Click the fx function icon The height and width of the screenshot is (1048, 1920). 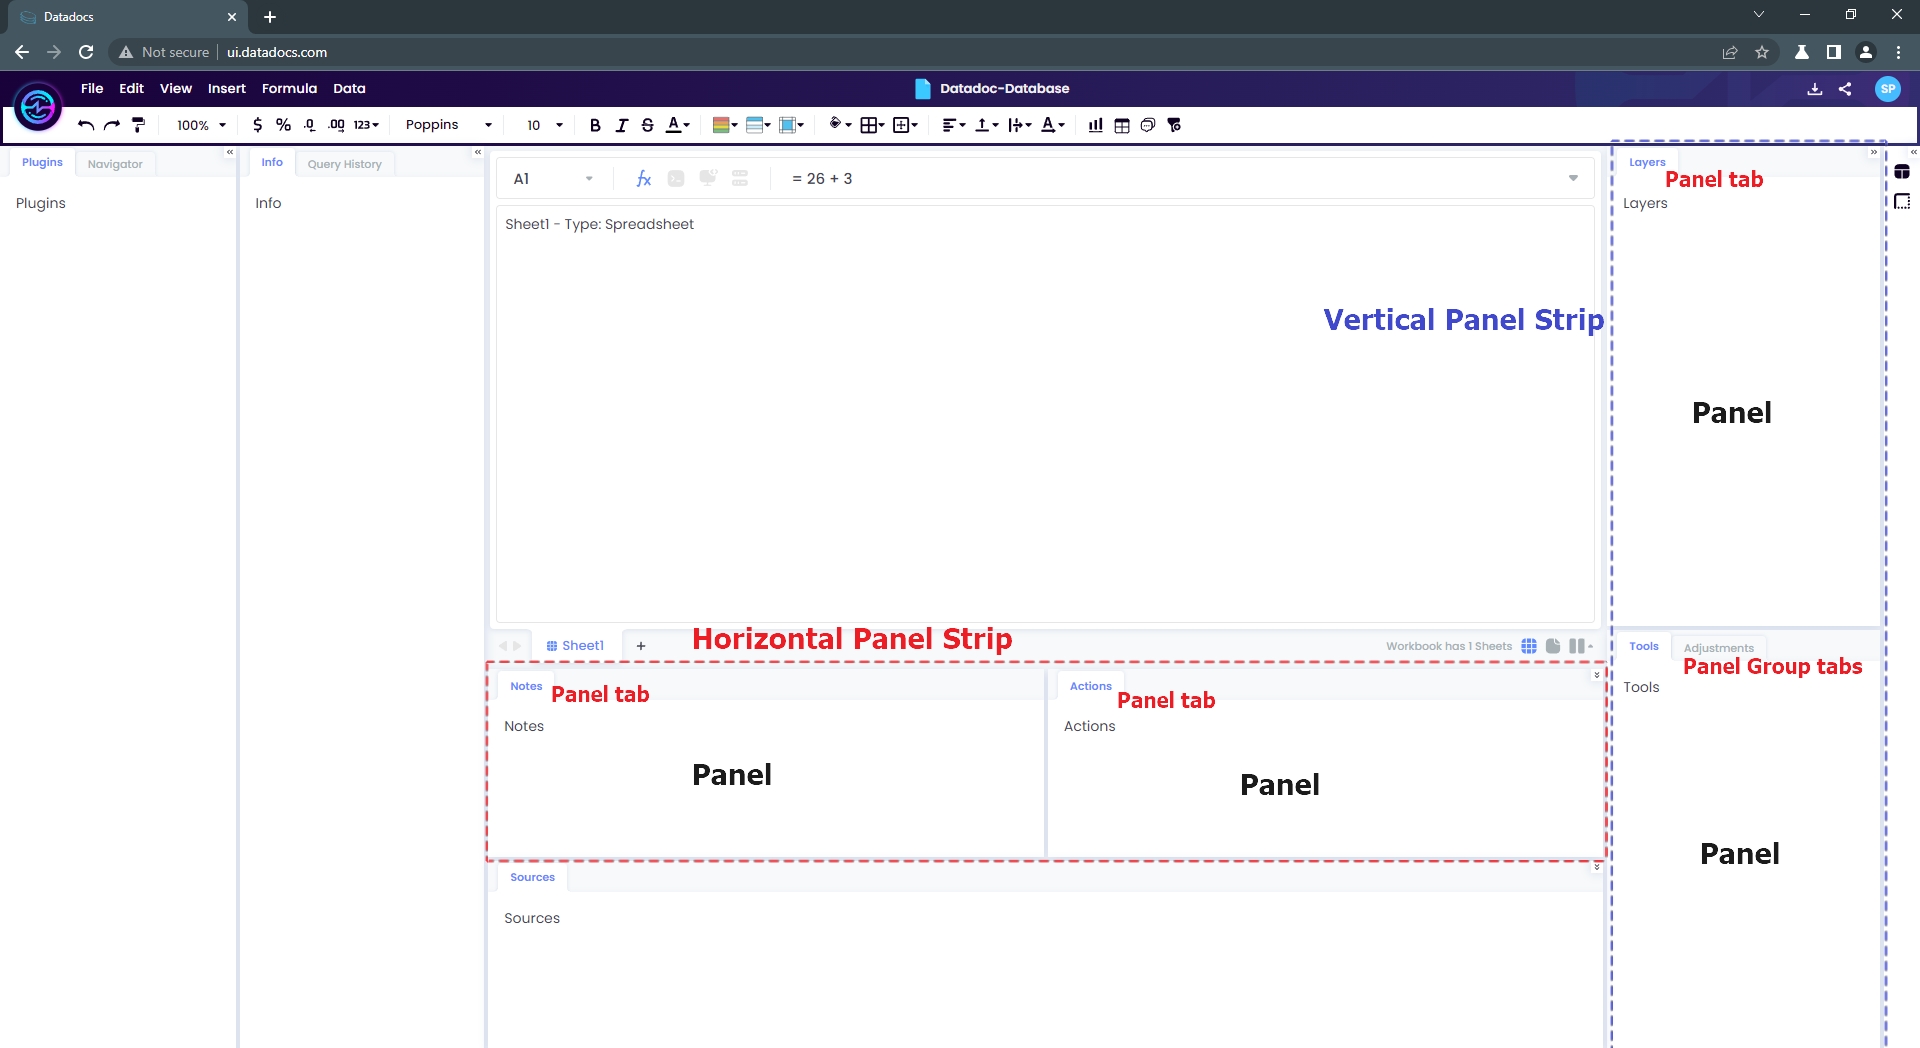coord(643,179)
